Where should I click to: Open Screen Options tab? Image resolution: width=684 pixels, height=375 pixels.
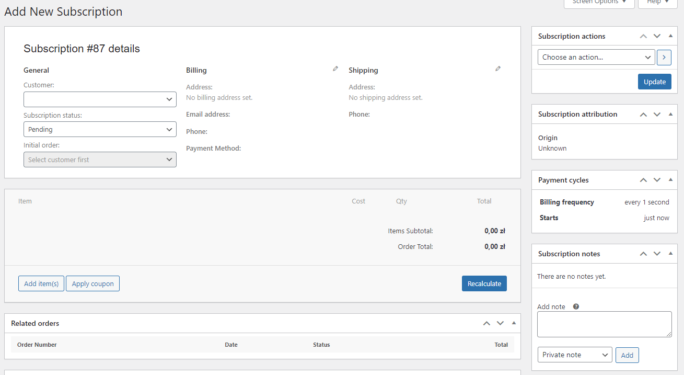599,3
